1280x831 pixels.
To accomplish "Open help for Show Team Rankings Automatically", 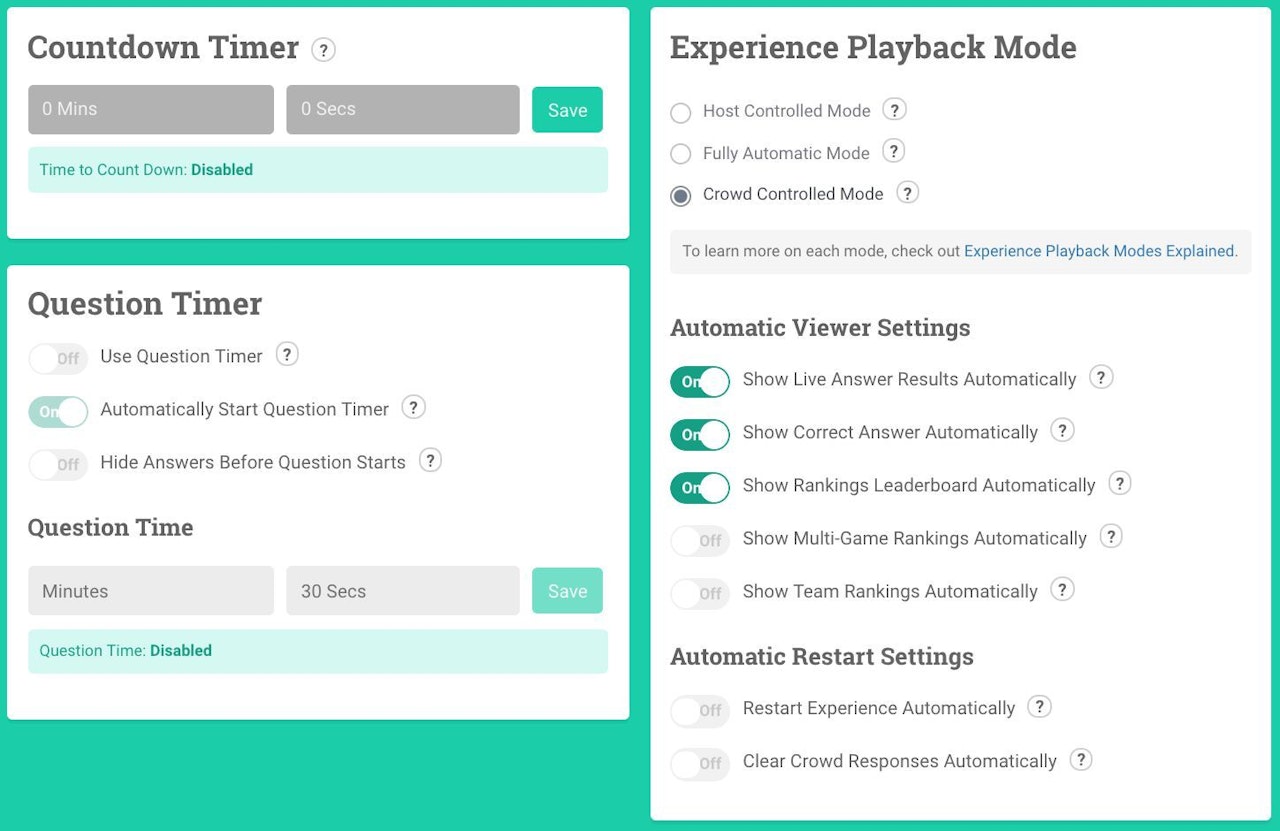I will click(1062, 589).
